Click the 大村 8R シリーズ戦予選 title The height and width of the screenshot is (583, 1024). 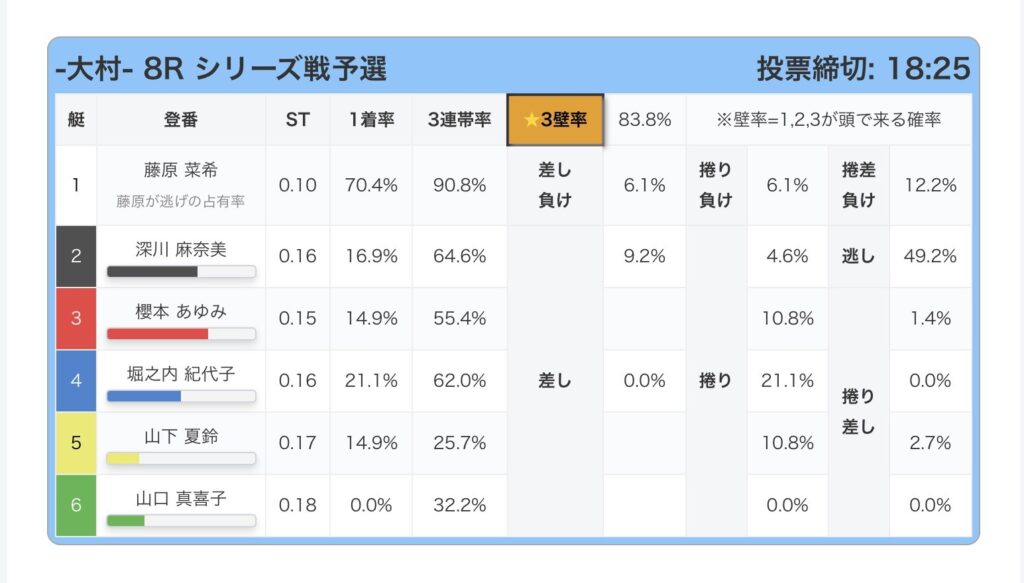(x=221, y=68)
